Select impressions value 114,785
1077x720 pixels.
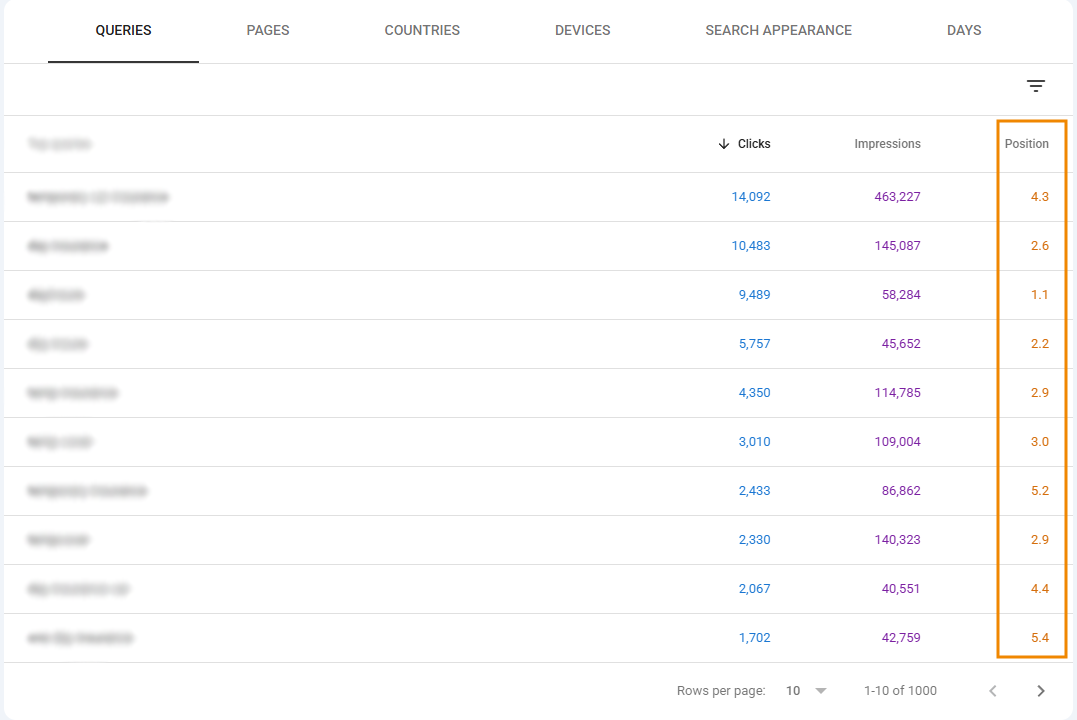click(x=897, y=392)
